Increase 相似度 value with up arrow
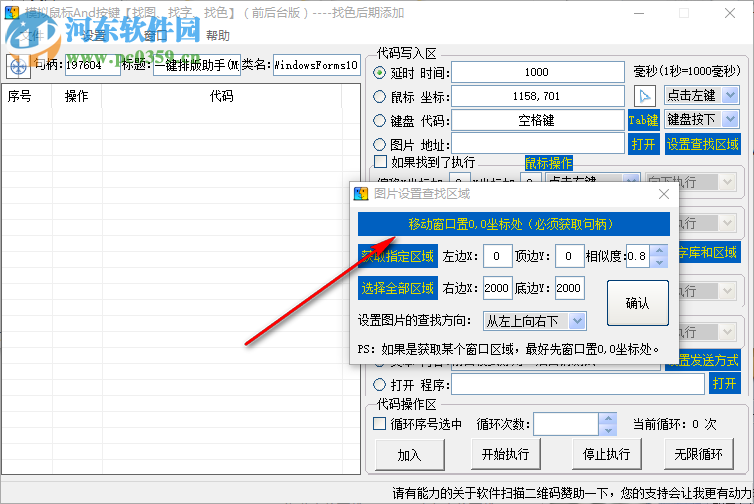The width and height of the screenshot is (754, 504). pyautogui.click(x=659, y=251)
